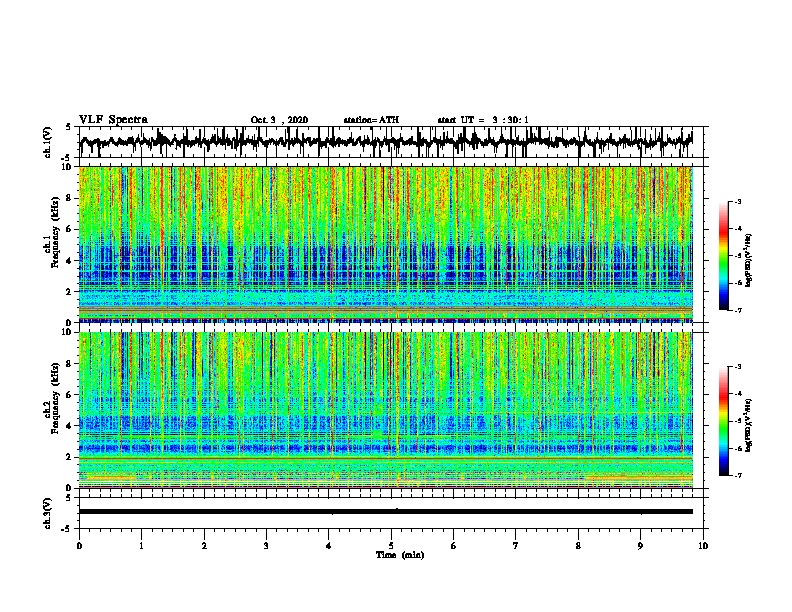Screen dimensions: 792x612
Task: Click the lower color scale bar for ch.2
Action: [x=723, y=421]
